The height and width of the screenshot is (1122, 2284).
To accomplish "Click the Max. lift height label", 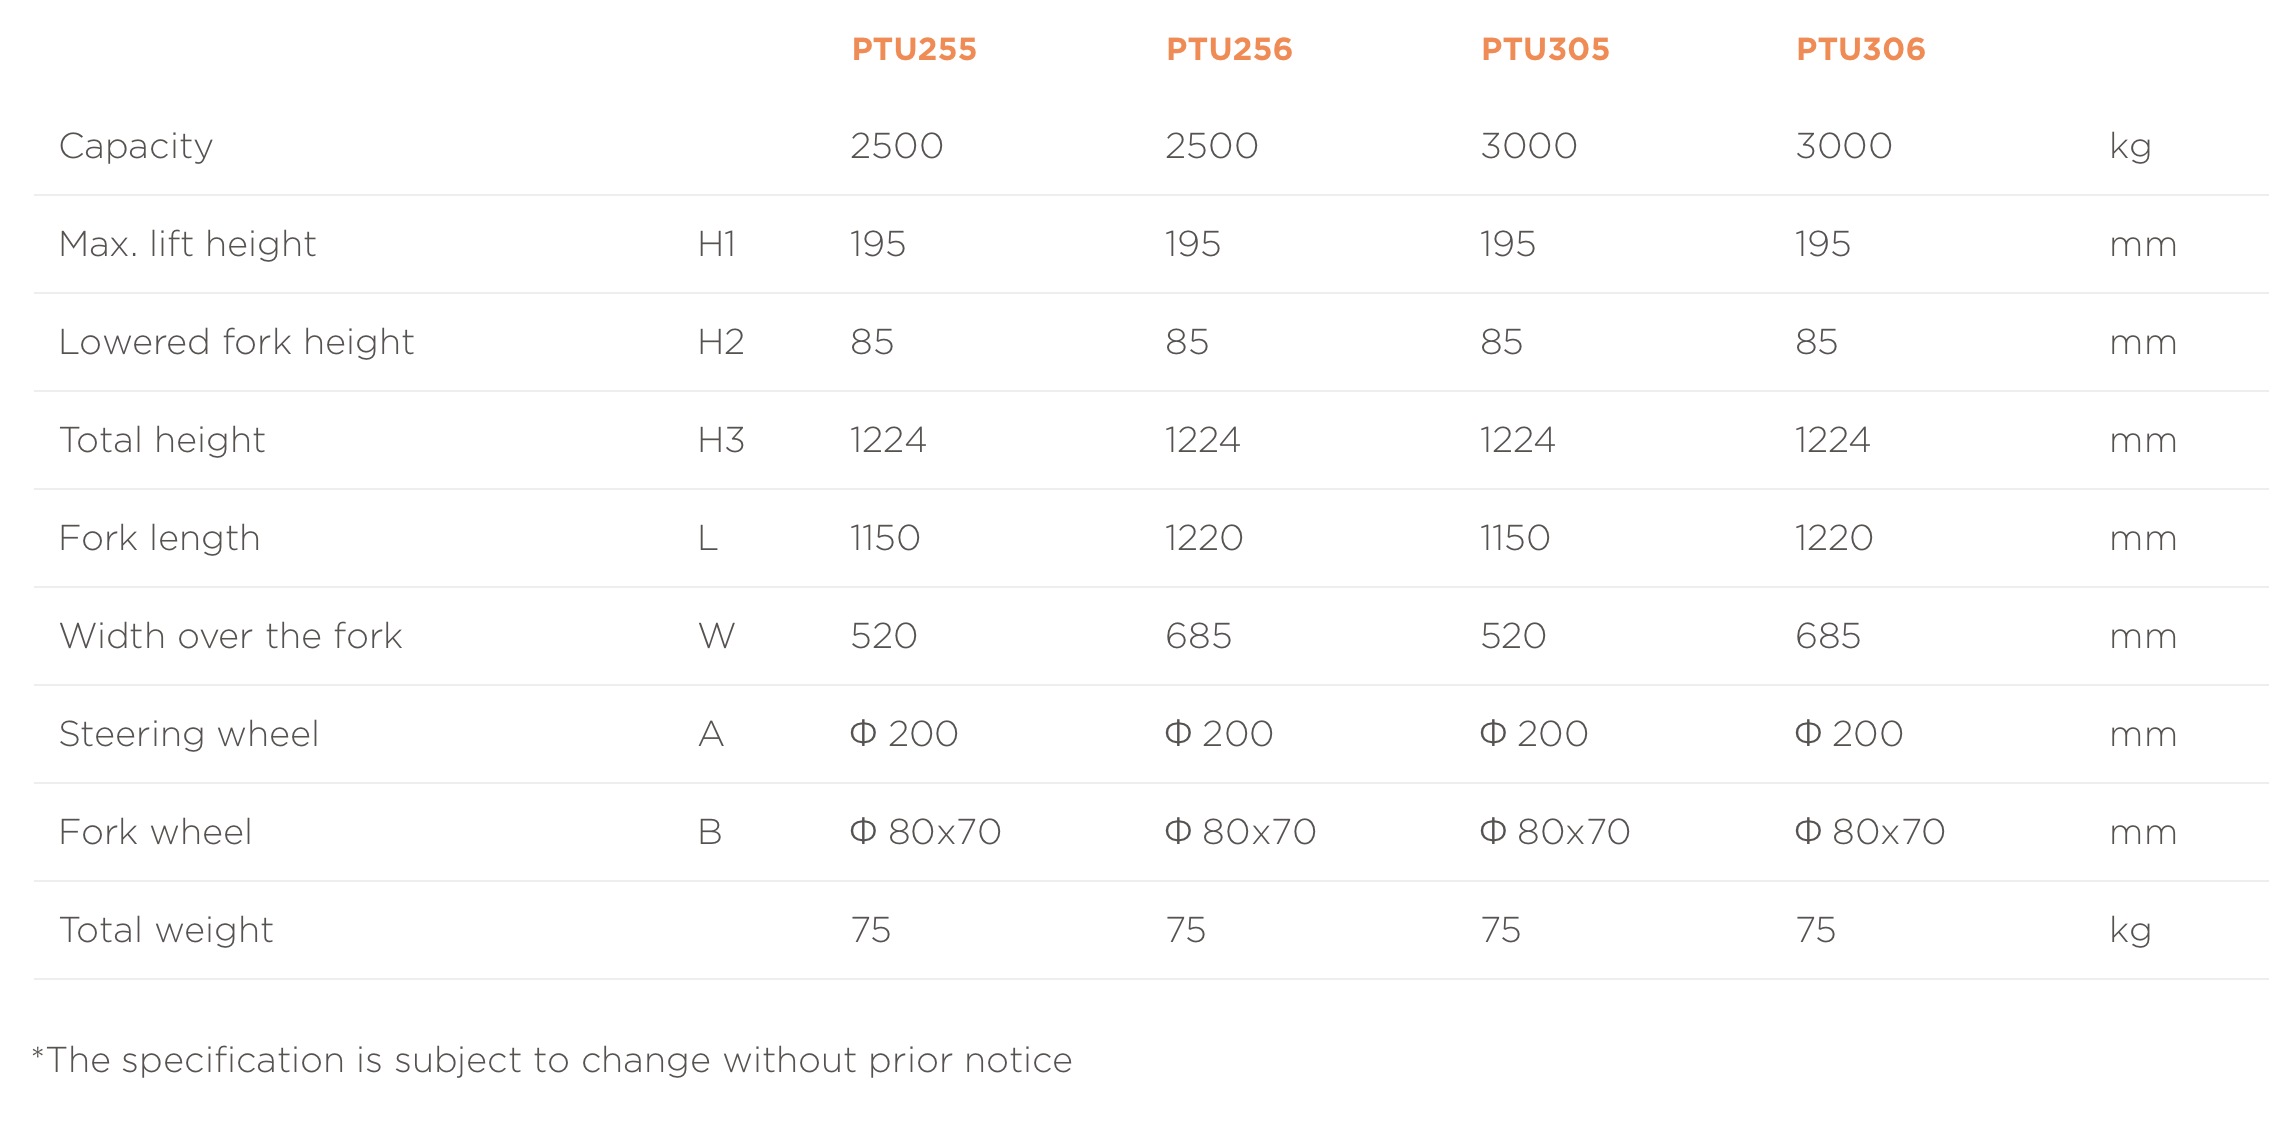I will click(x=188, y=244).
